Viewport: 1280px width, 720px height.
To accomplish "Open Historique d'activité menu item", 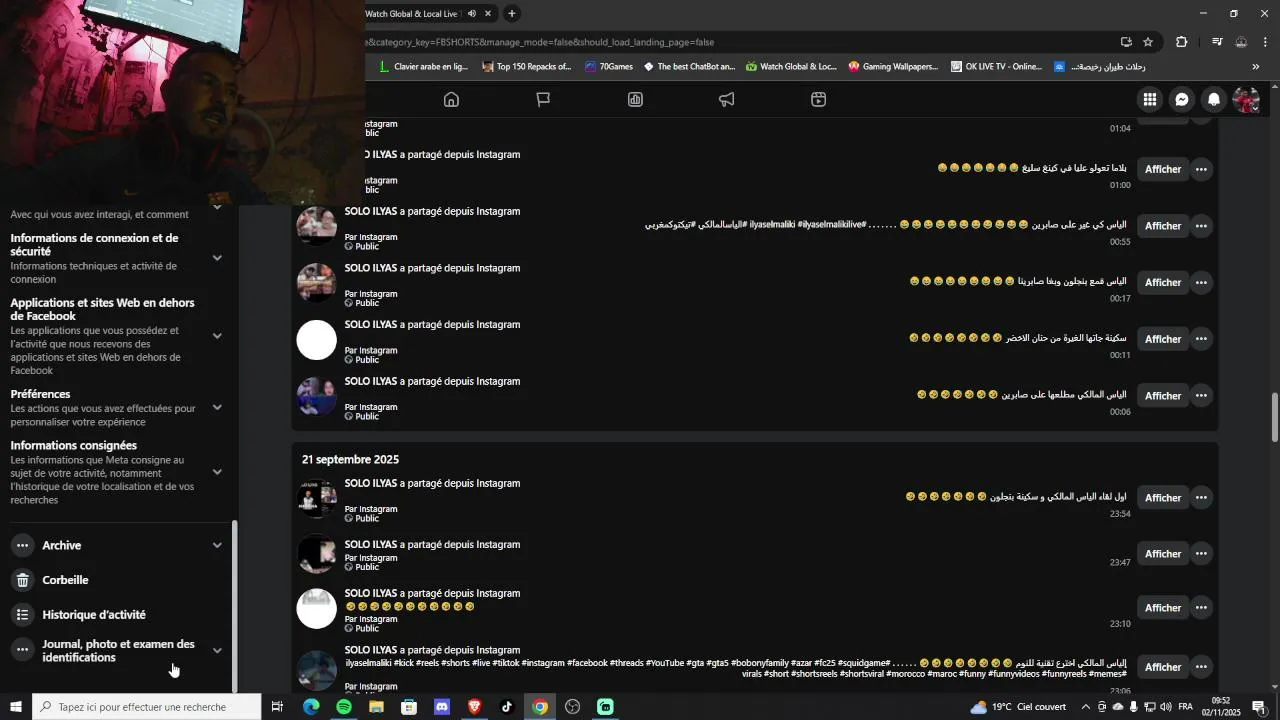I will 94,615.
